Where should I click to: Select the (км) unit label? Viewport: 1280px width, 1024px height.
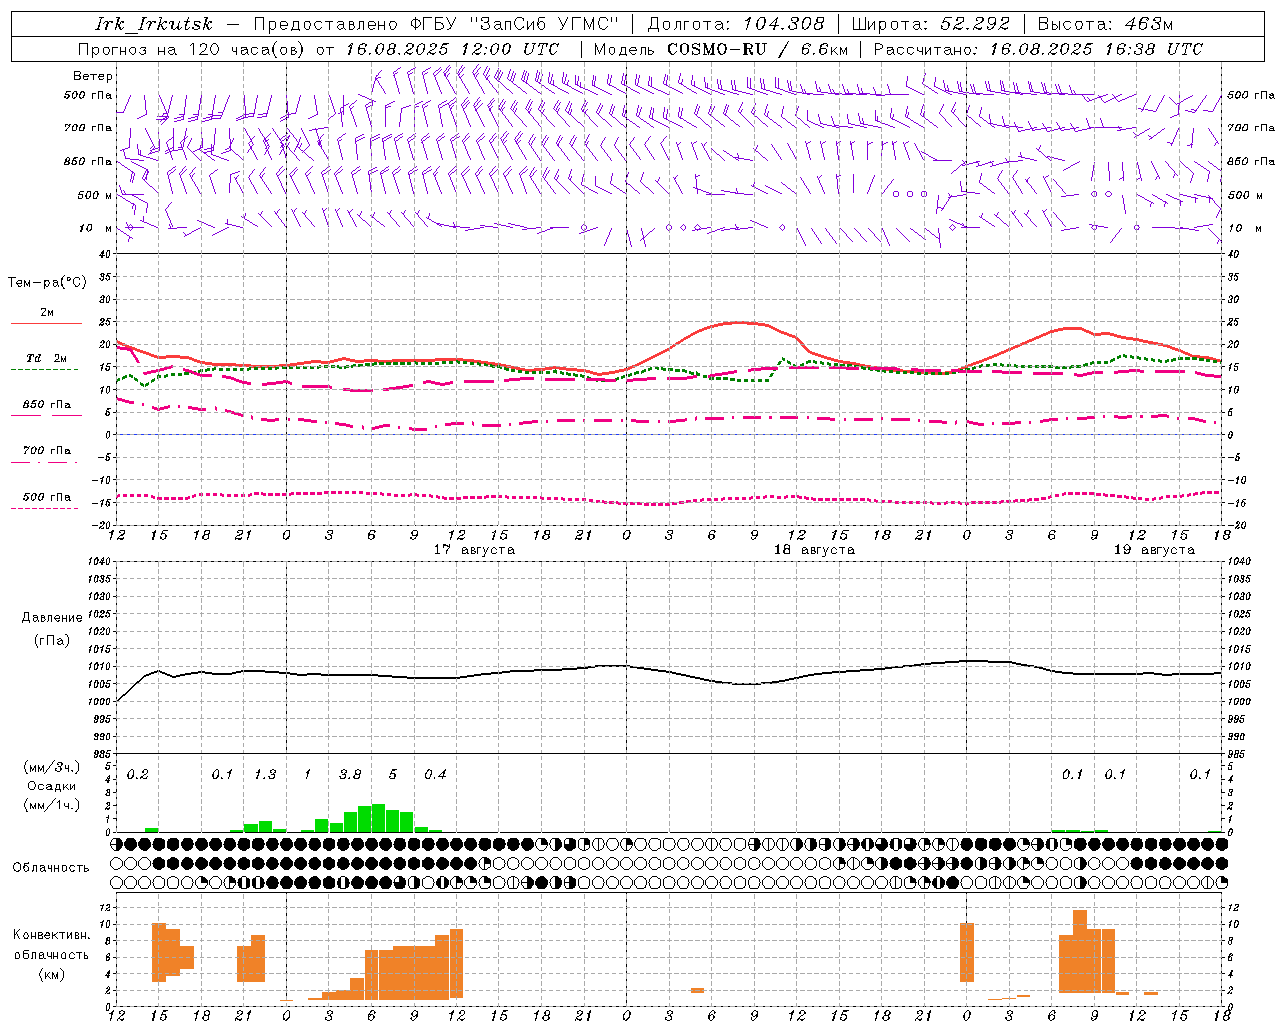(51, 974)
